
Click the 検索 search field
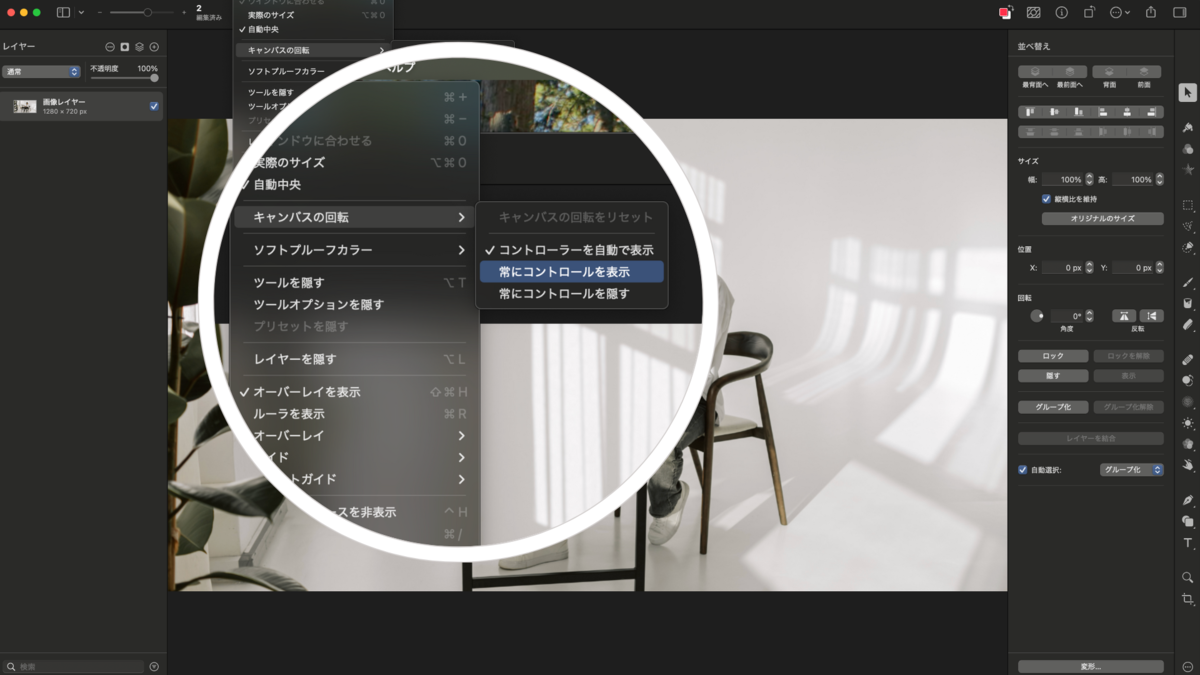(76, 666)
